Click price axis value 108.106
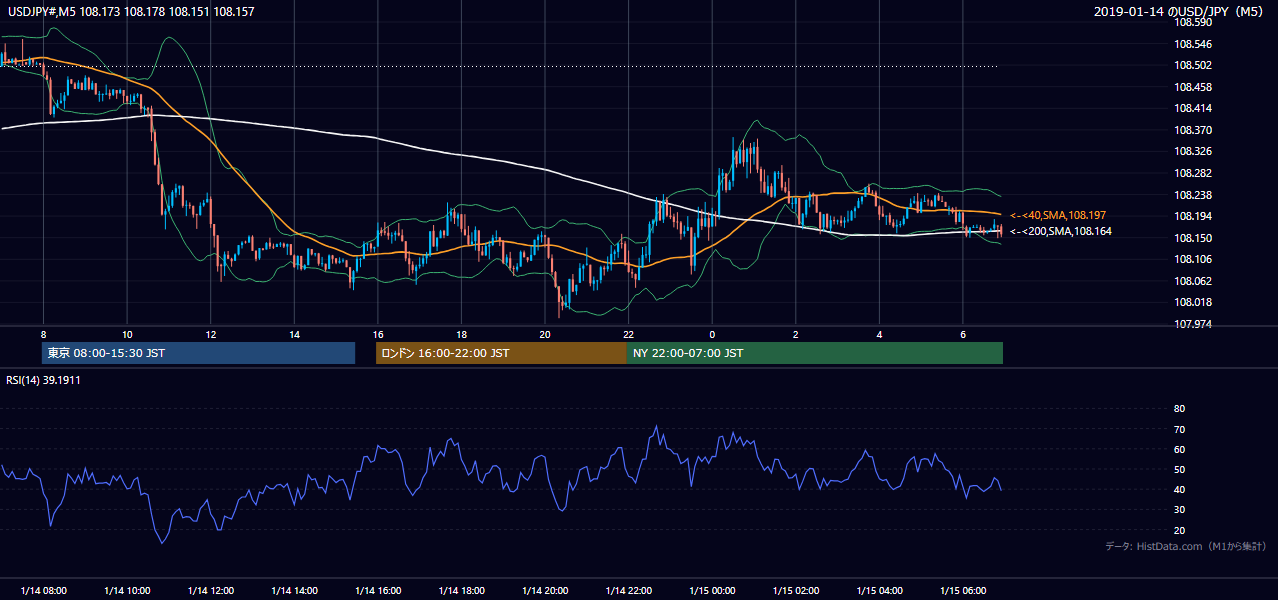1278x600 pixels. [x=1192, y=259]
